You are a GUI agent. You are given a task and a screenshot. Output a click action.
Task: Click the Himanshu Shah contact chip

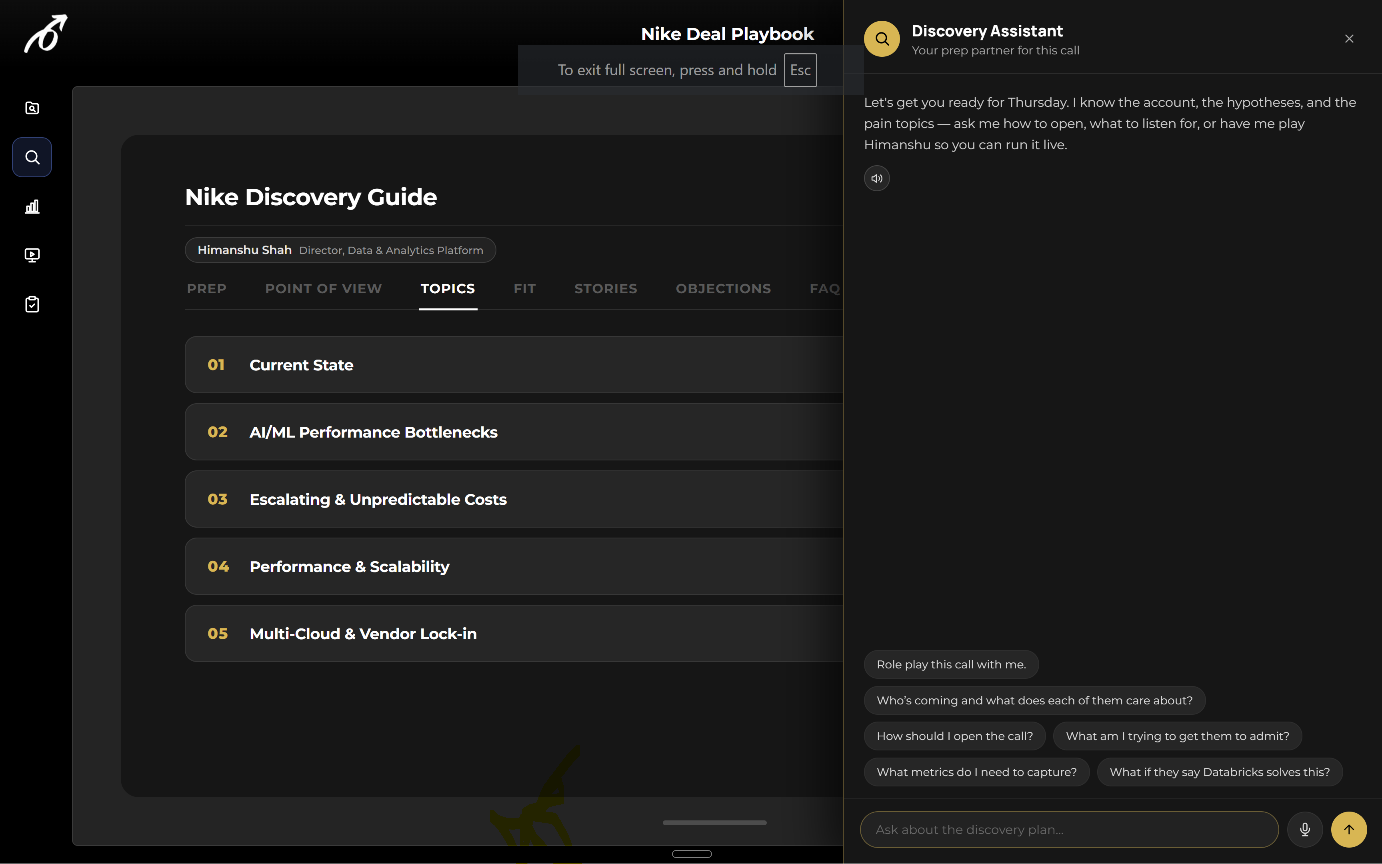click(x=340, y=250)
